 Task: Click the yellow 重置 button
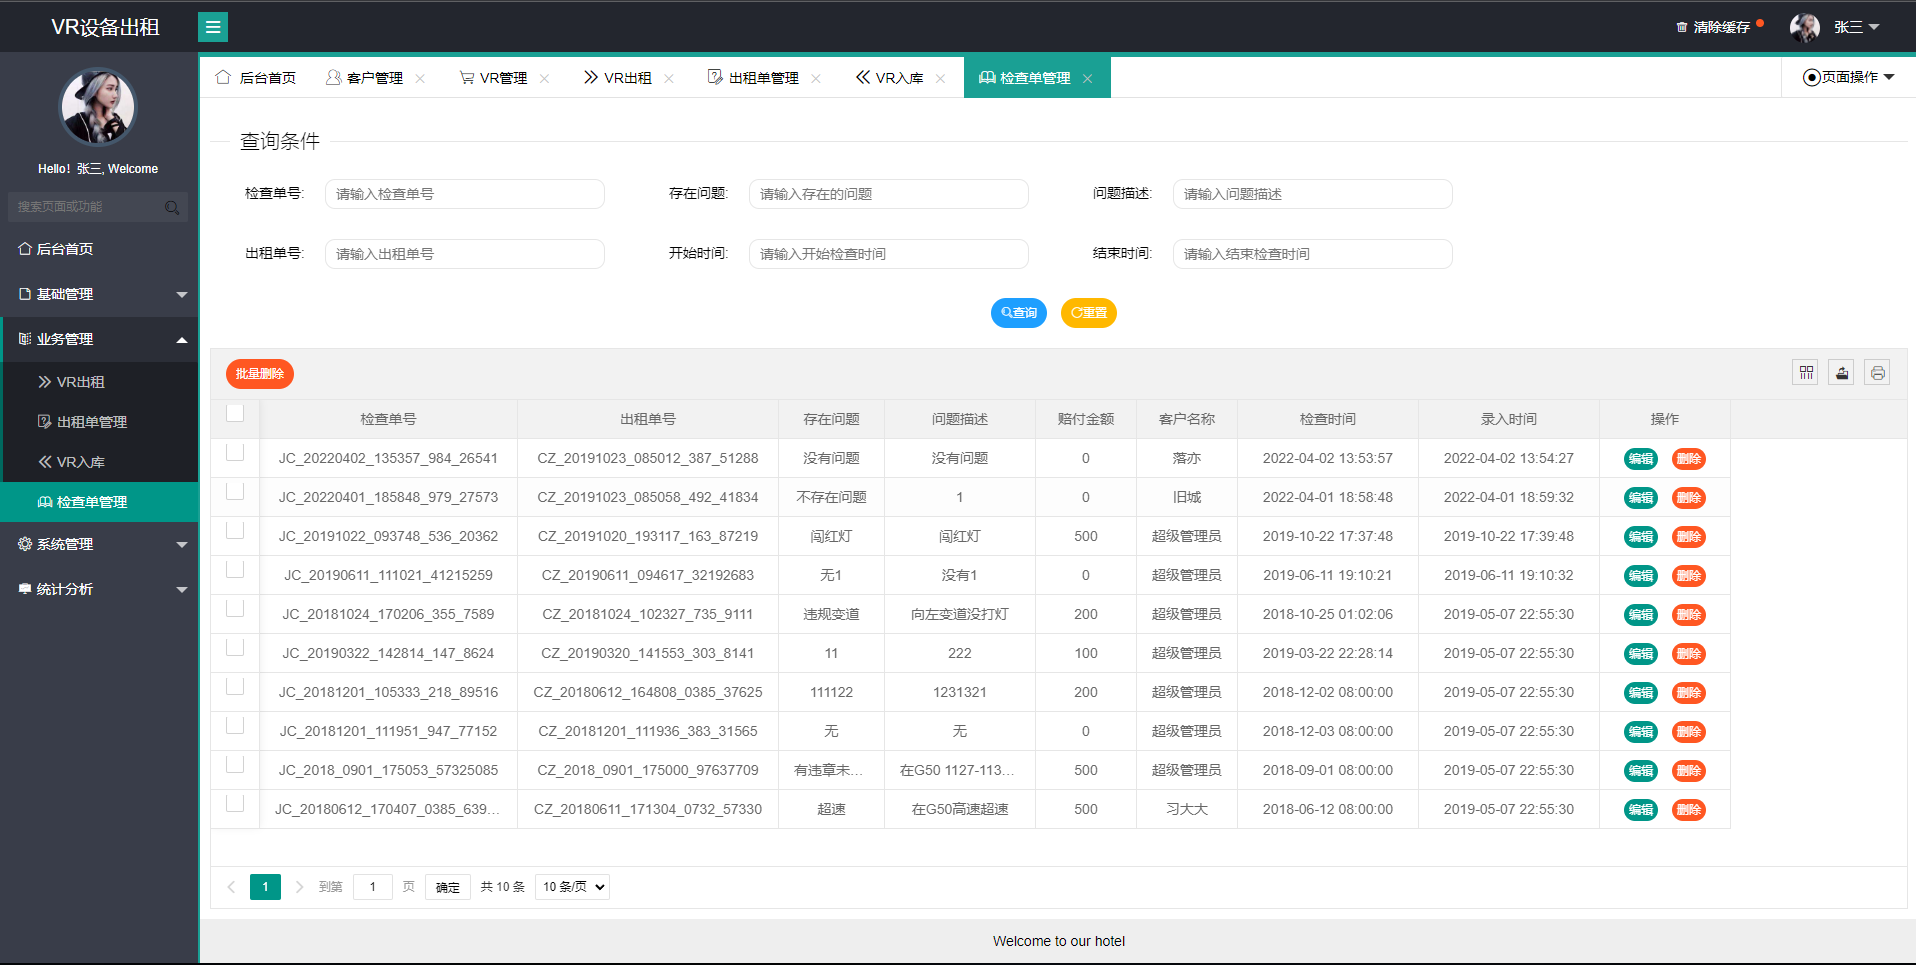(1089, 313)
